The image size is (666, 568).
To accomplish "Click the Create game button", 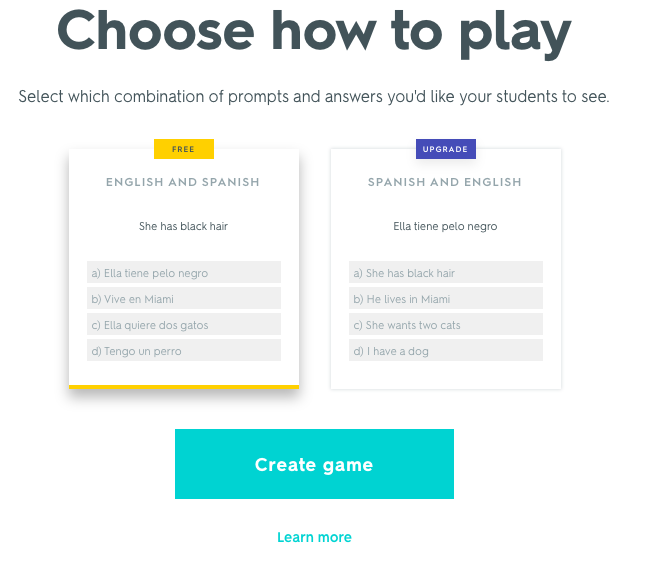I will (x=314, y=464).
